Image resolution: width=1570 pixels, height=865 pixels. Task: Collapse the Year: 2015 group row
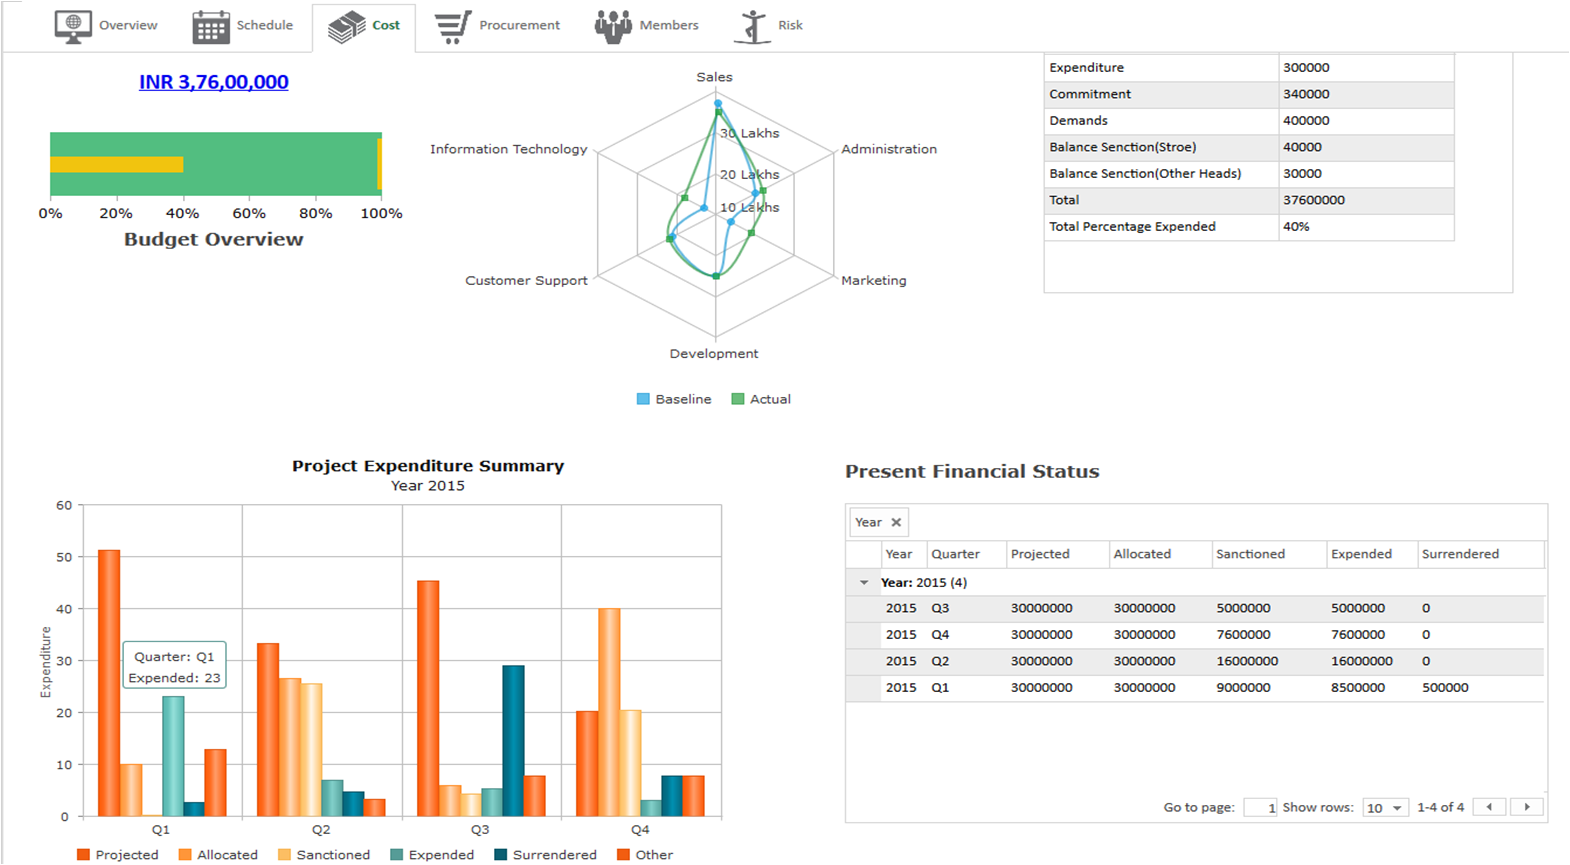[864, 582]
